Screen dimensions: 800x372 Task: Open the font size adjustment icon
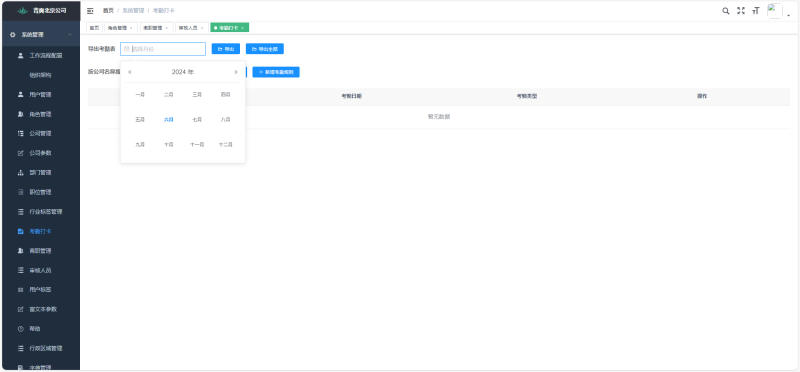(x=756, y=11)
